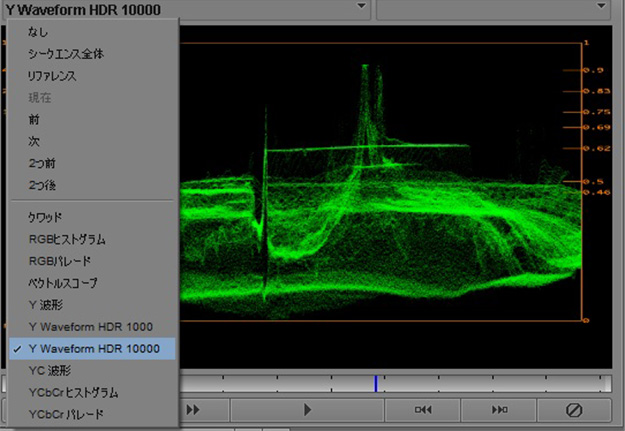The width and height of the screenshot is (625, 431).
Task: Click the 0.62 scale label
Action: [597, 149]
